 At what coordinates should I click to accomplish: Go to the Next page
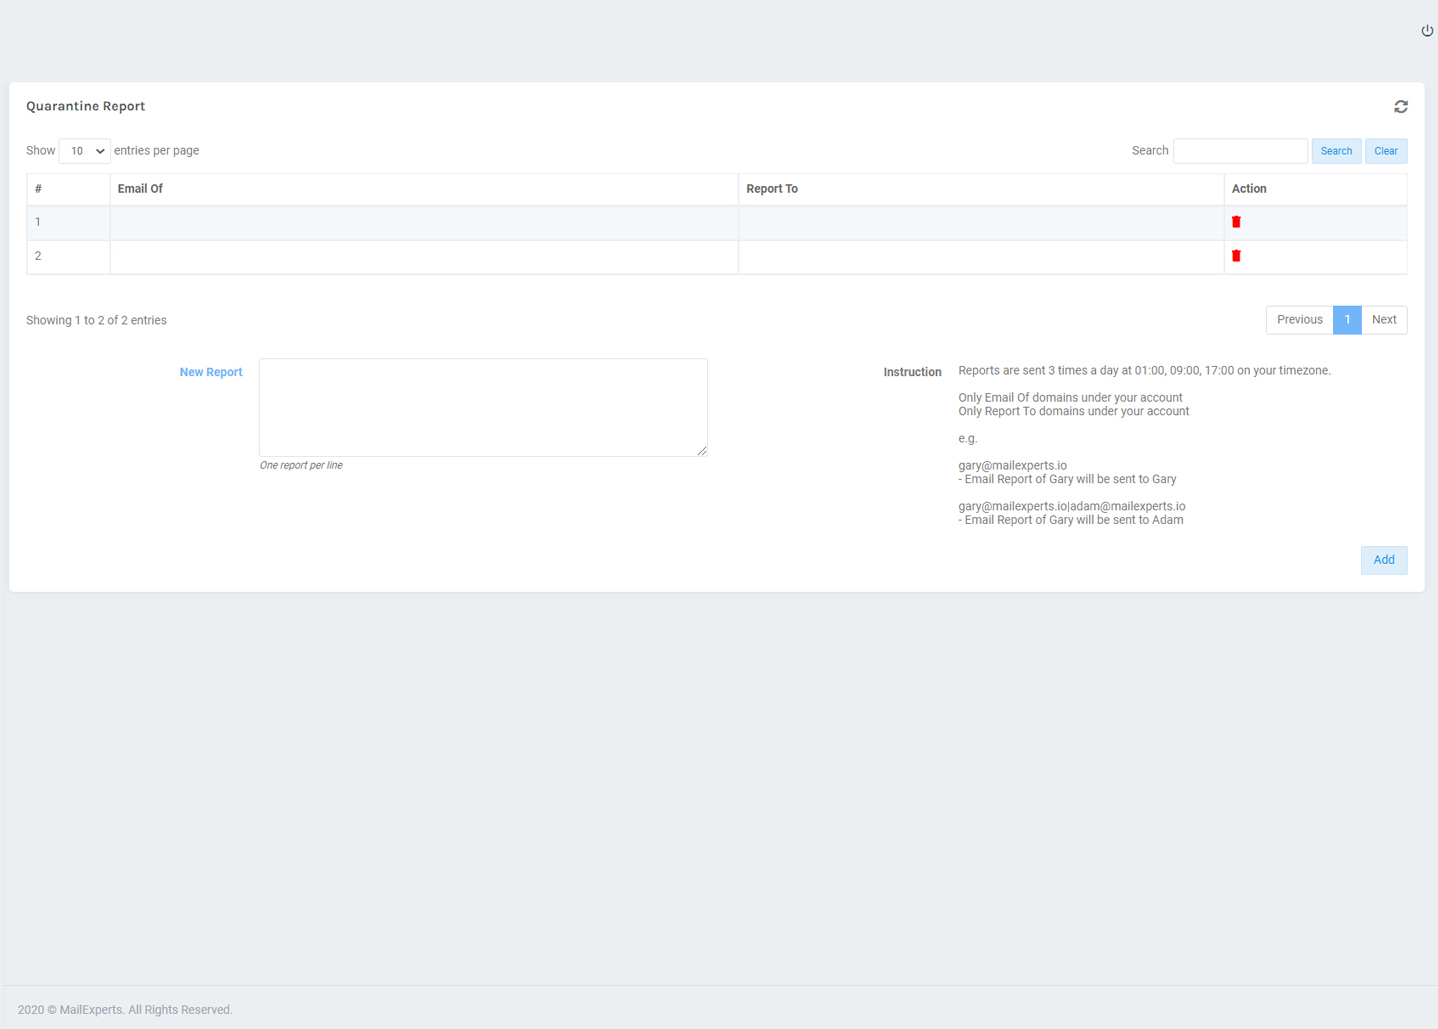[1384, 319]
